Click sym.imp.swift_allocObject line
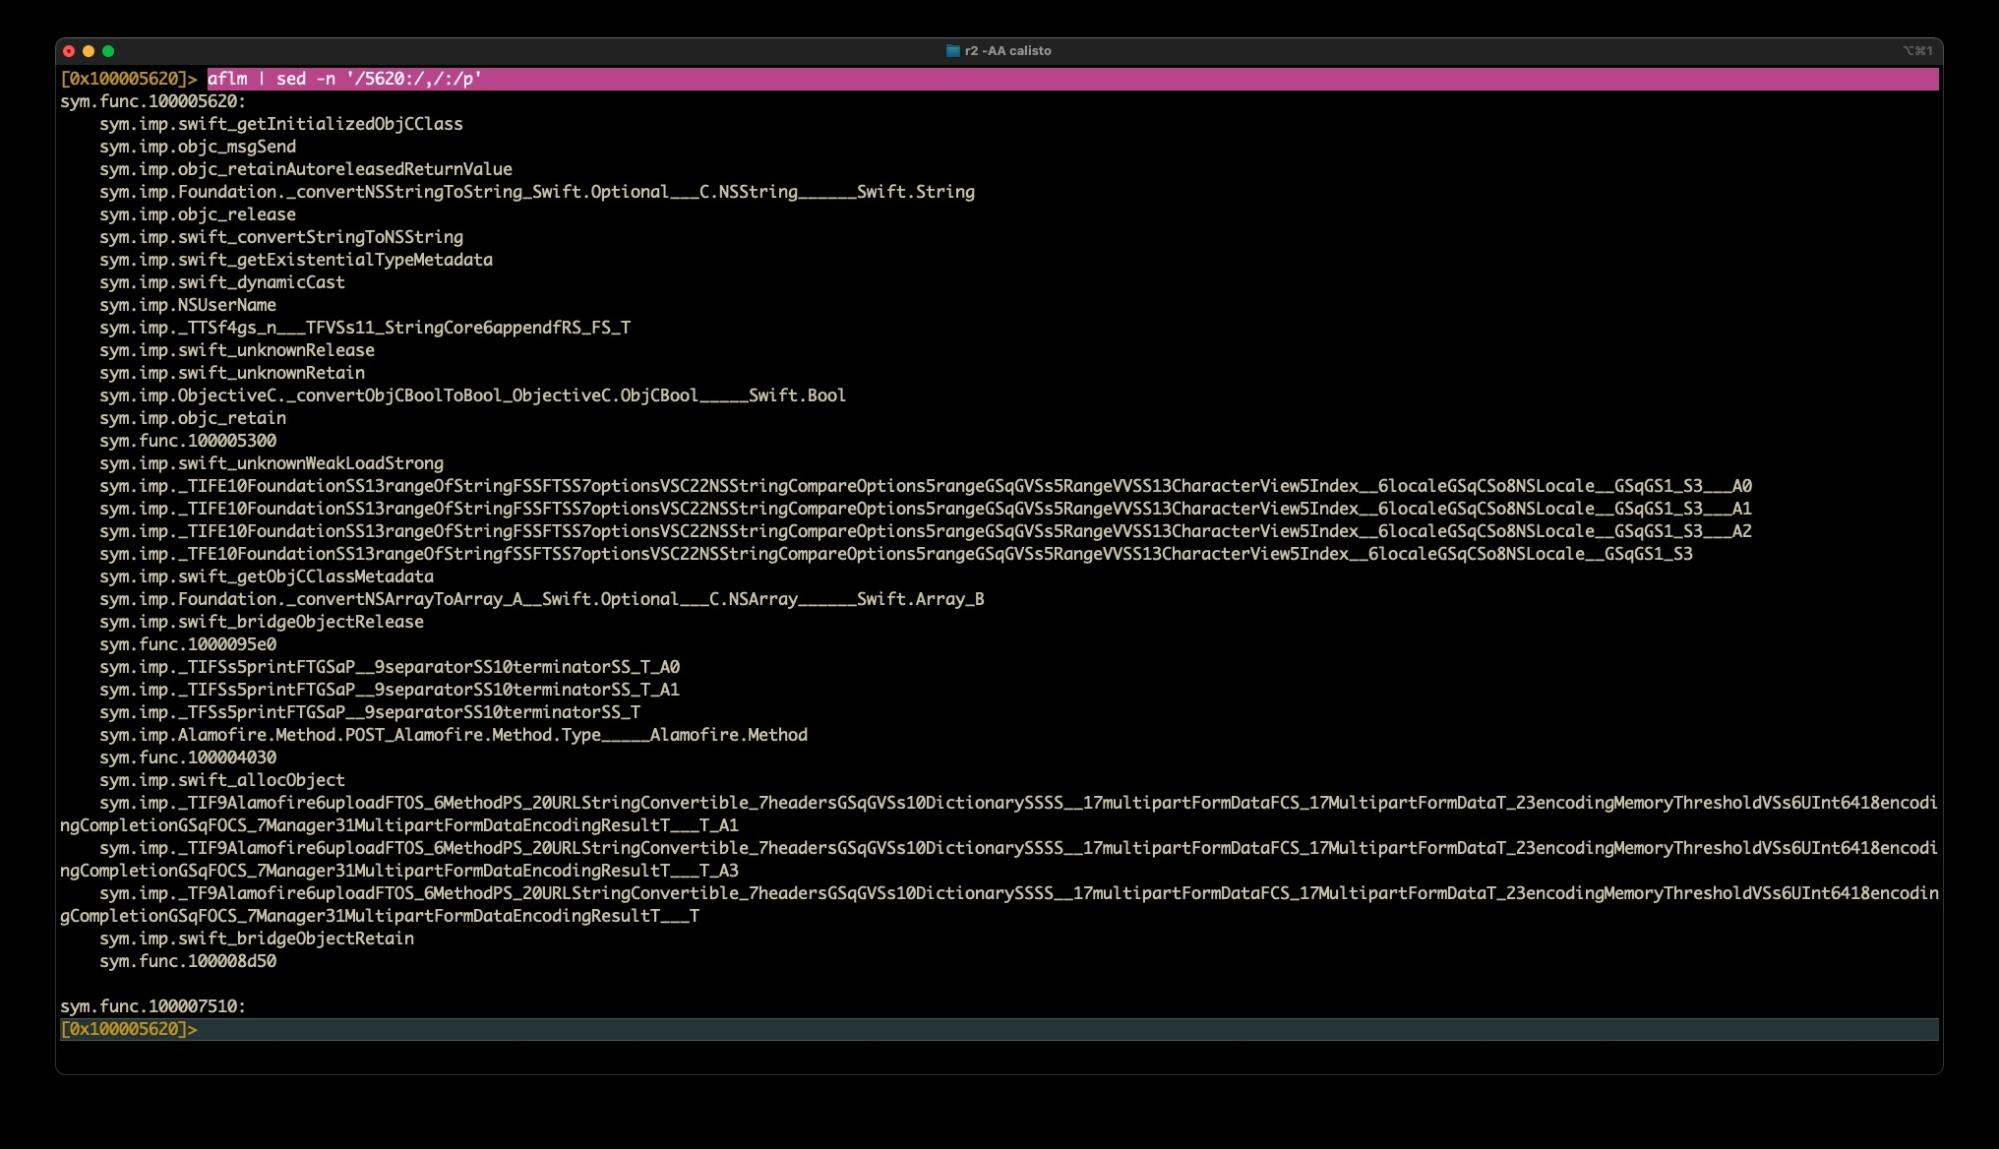Screen dimensions: 1999x1149 pyautogui.click(x=221, y=780)
